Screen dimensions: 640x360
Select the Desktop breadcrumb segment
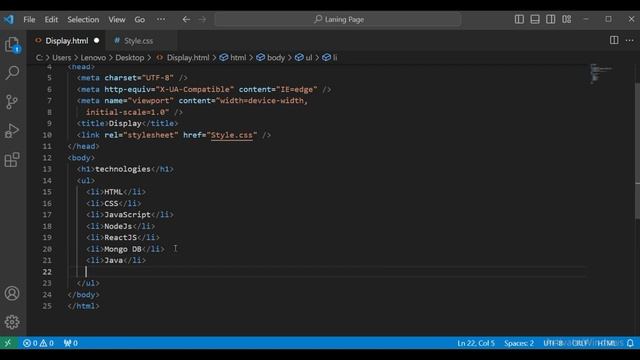[129, 58]
